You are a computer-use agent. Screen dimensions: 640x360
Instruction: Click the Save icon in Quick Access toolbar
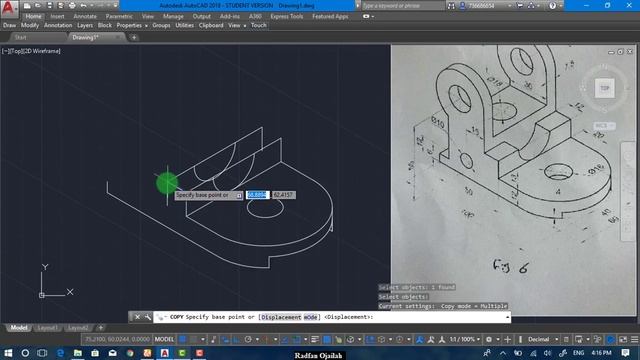point(49,6)
